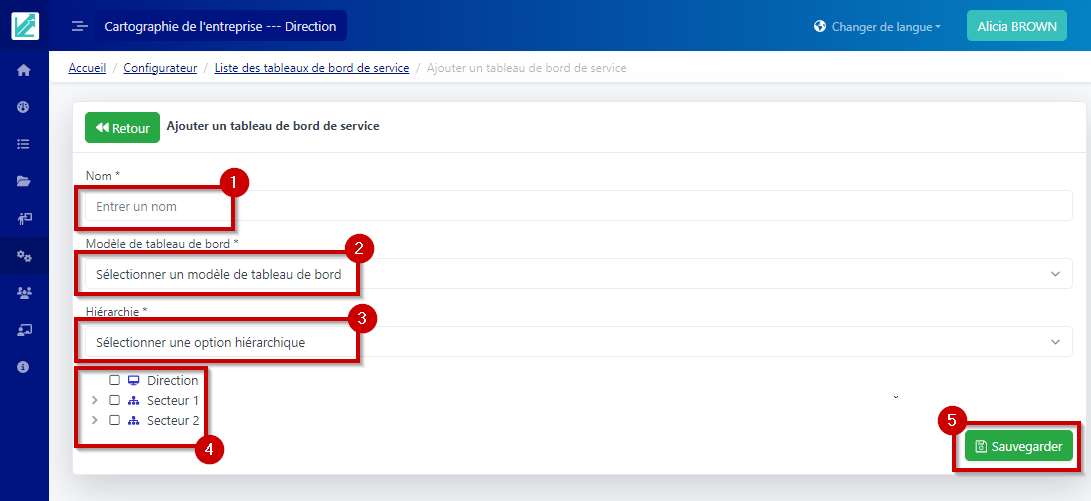Image resolution: width=1091 pixels, height=501 pixels.
Task: Open the configurator gears sidebar icon
Action: point(24,256)
